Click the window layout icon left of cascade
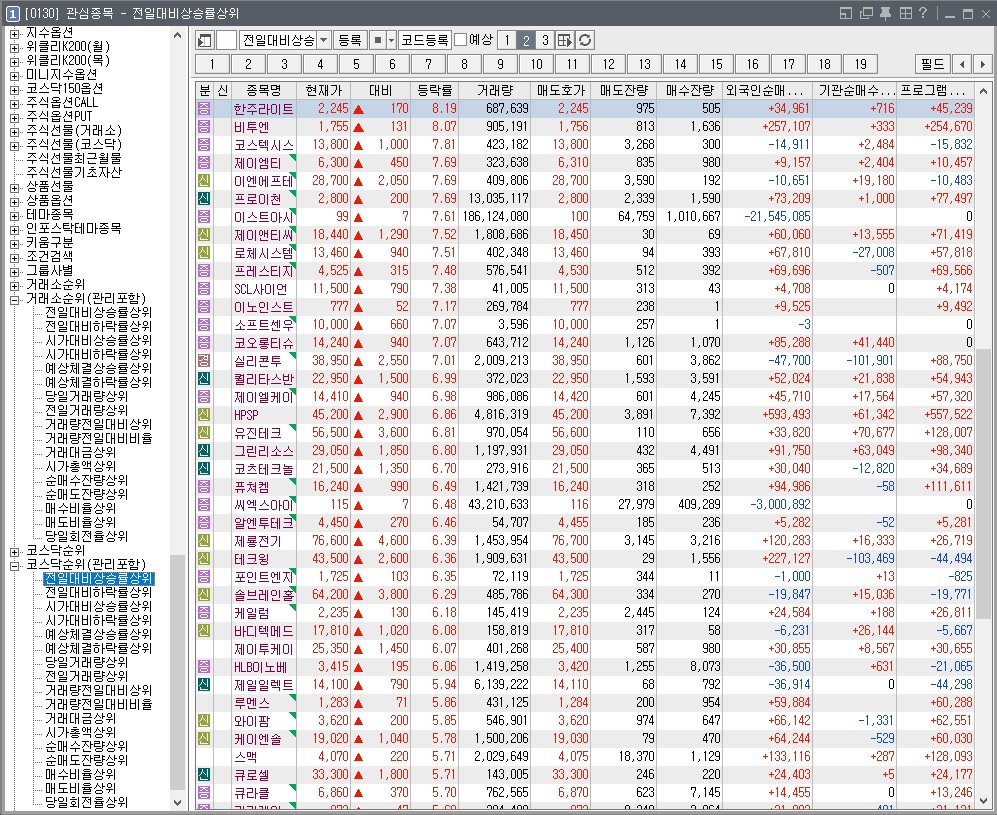 click(846, 13)
